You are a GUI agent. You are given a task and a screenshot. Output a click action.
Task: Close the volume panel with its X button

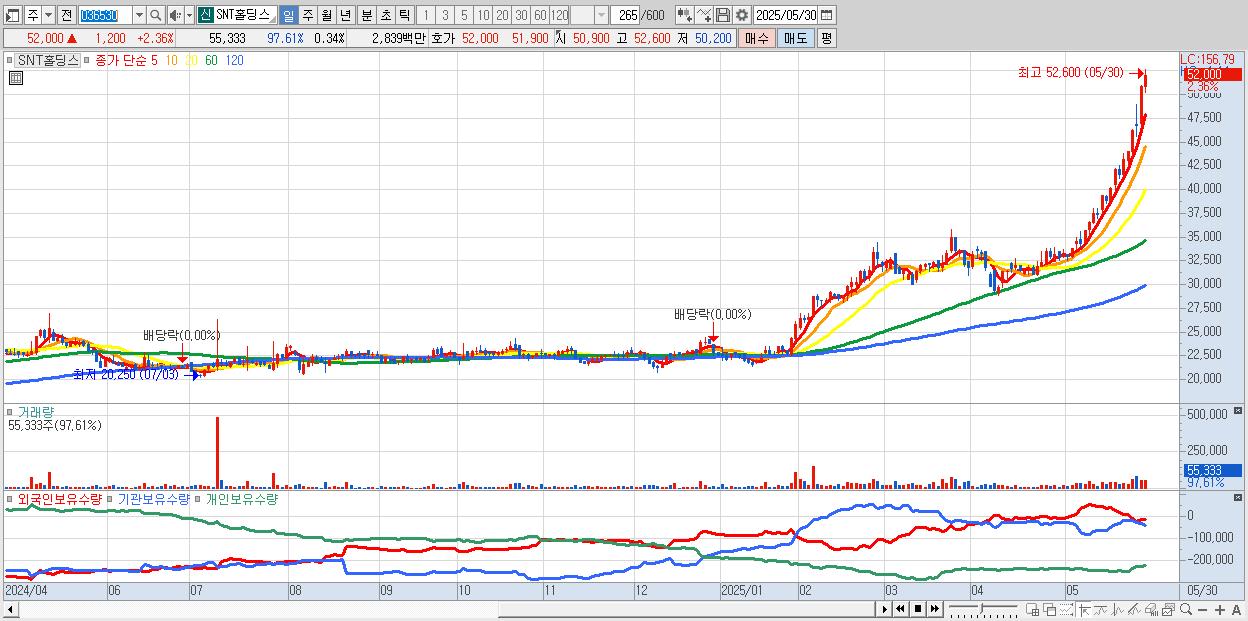(1239, 411)
